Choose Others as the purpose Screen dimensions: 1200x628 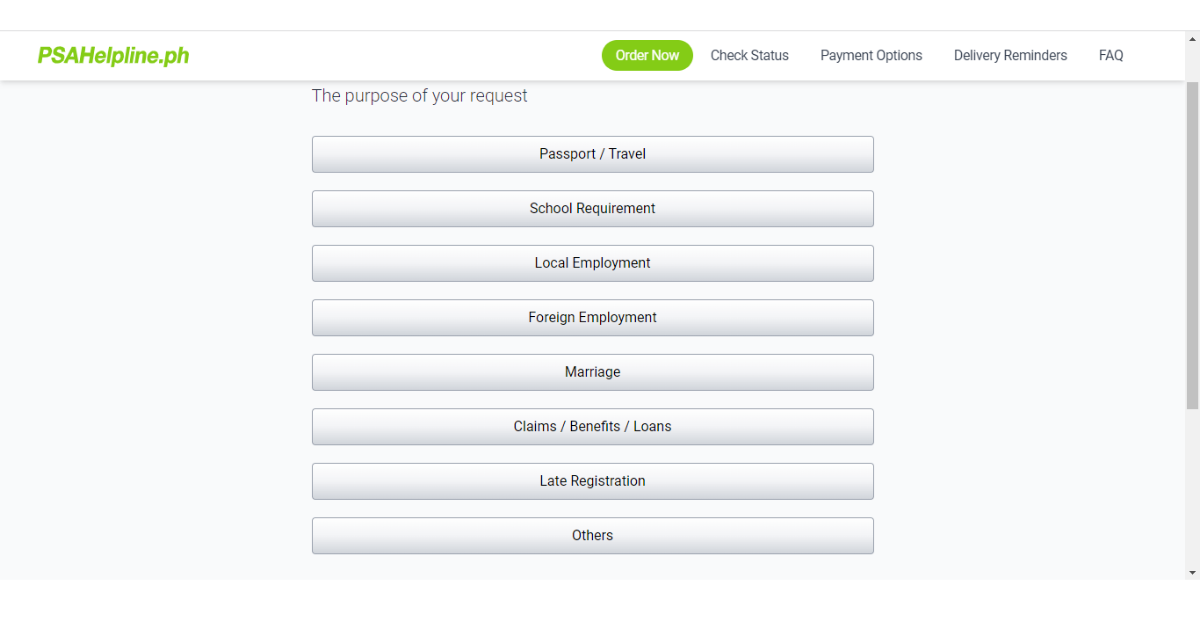coord(592,535)
